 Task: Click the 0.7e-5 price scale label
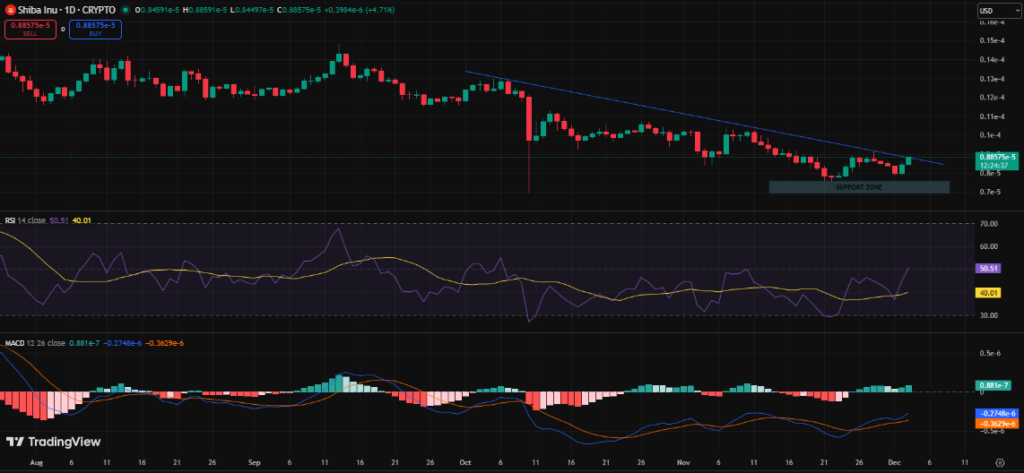pos(990,192)
